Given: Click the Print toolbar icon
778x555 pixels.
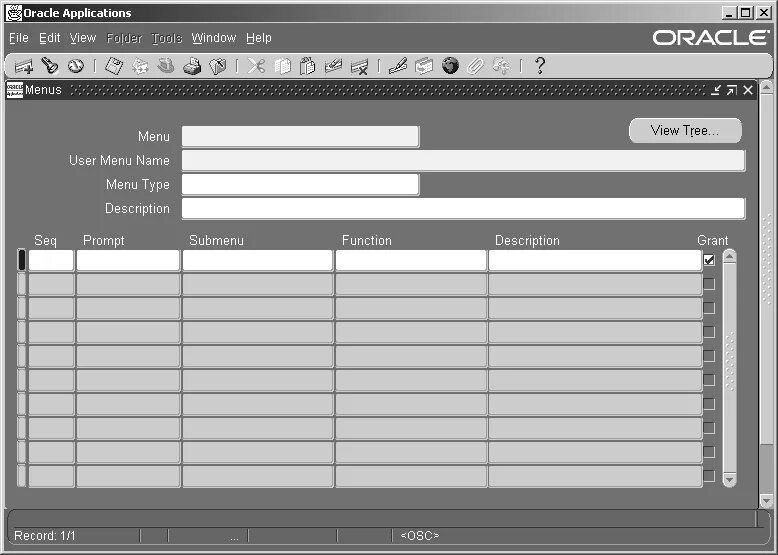Looking at the screenshot, I should point(192,65).
